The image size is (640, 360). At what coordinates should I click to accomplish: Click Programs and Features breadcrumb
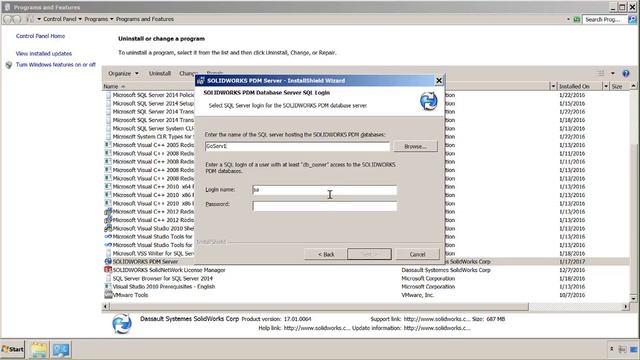(144, 19)
